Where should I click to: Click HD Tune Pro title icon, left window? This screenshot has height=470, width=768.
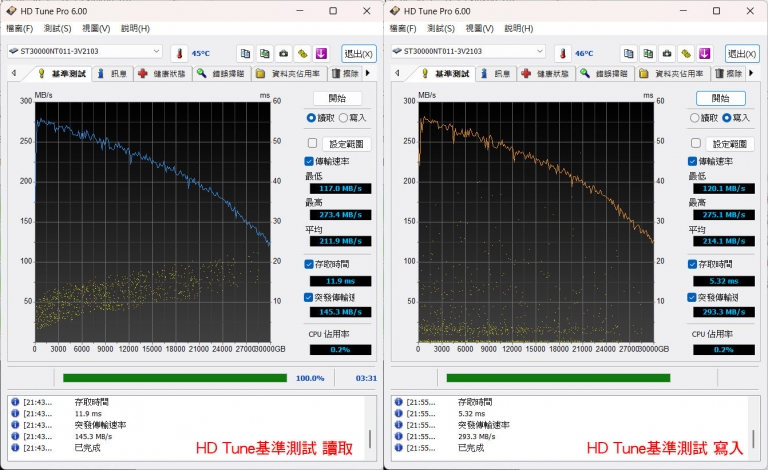(x=11, y=11)
